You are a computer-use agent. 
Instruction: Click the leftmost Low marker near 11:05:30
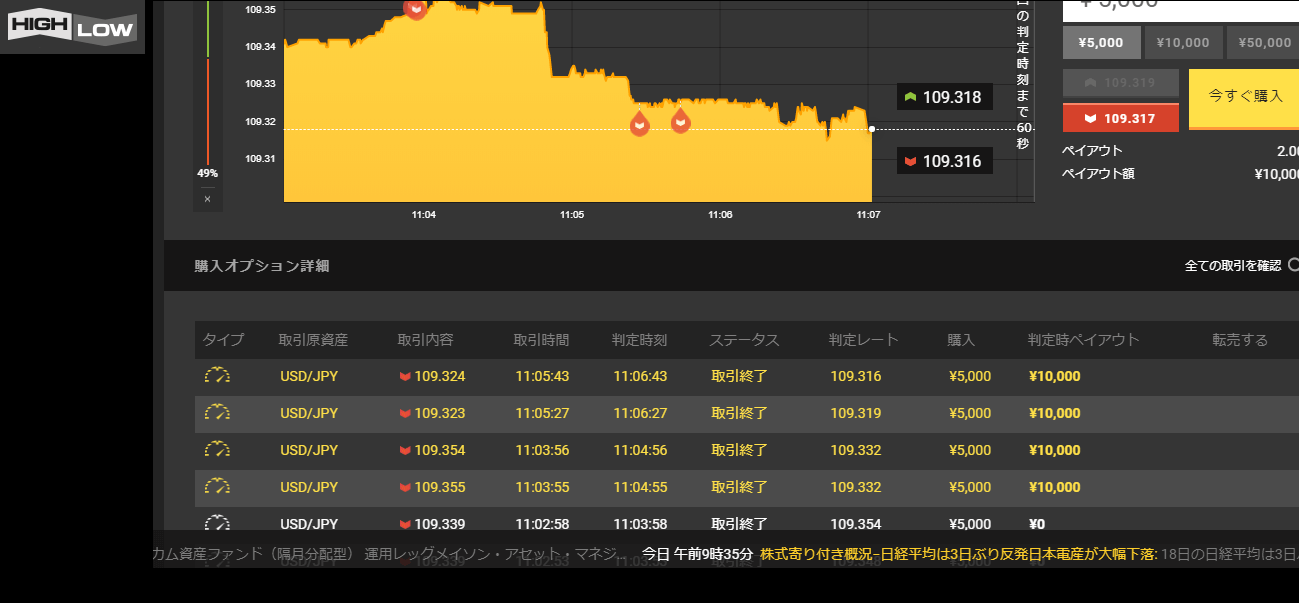(x=640, y=124)
